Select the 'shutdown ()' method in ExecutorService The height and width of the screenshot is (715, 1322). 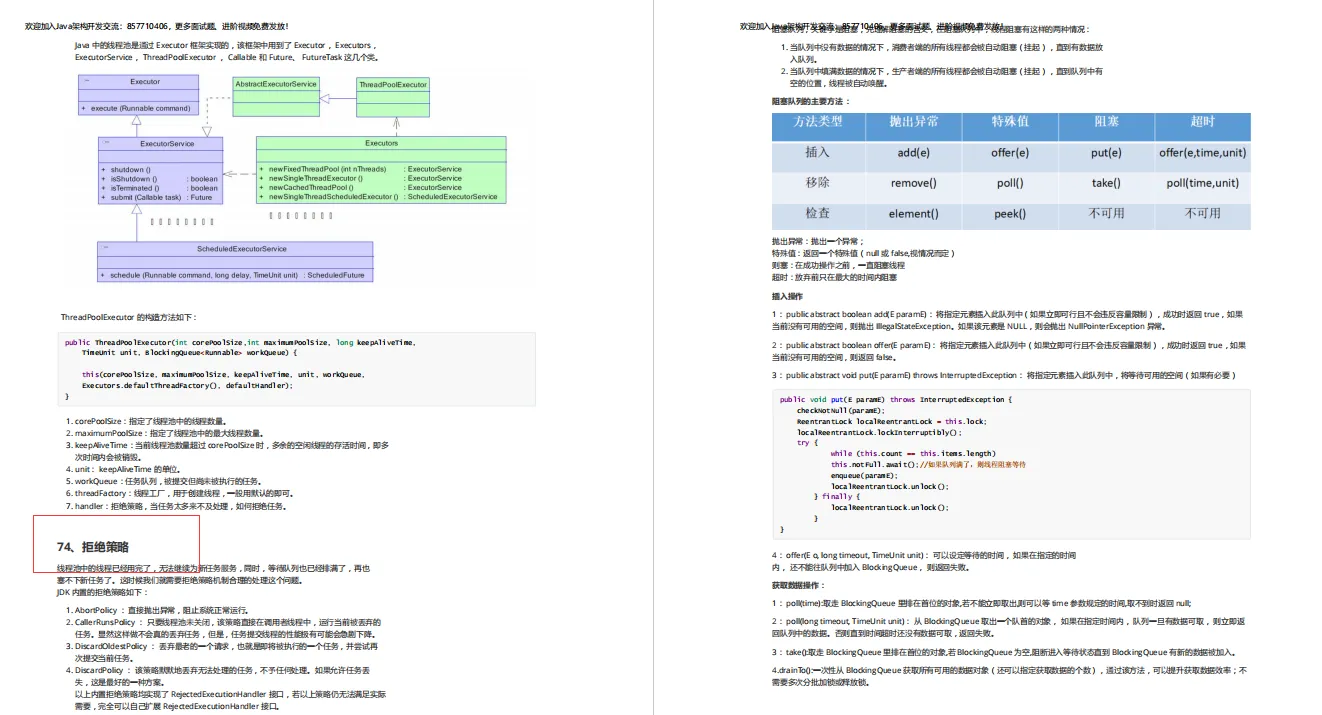click(130, 170)
